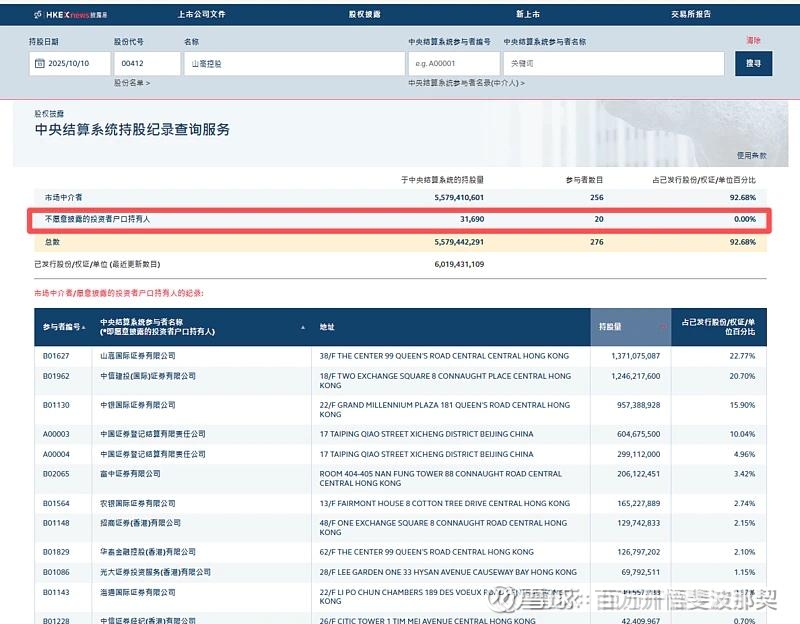Open the 使用条款 terms link

(752, 155)
